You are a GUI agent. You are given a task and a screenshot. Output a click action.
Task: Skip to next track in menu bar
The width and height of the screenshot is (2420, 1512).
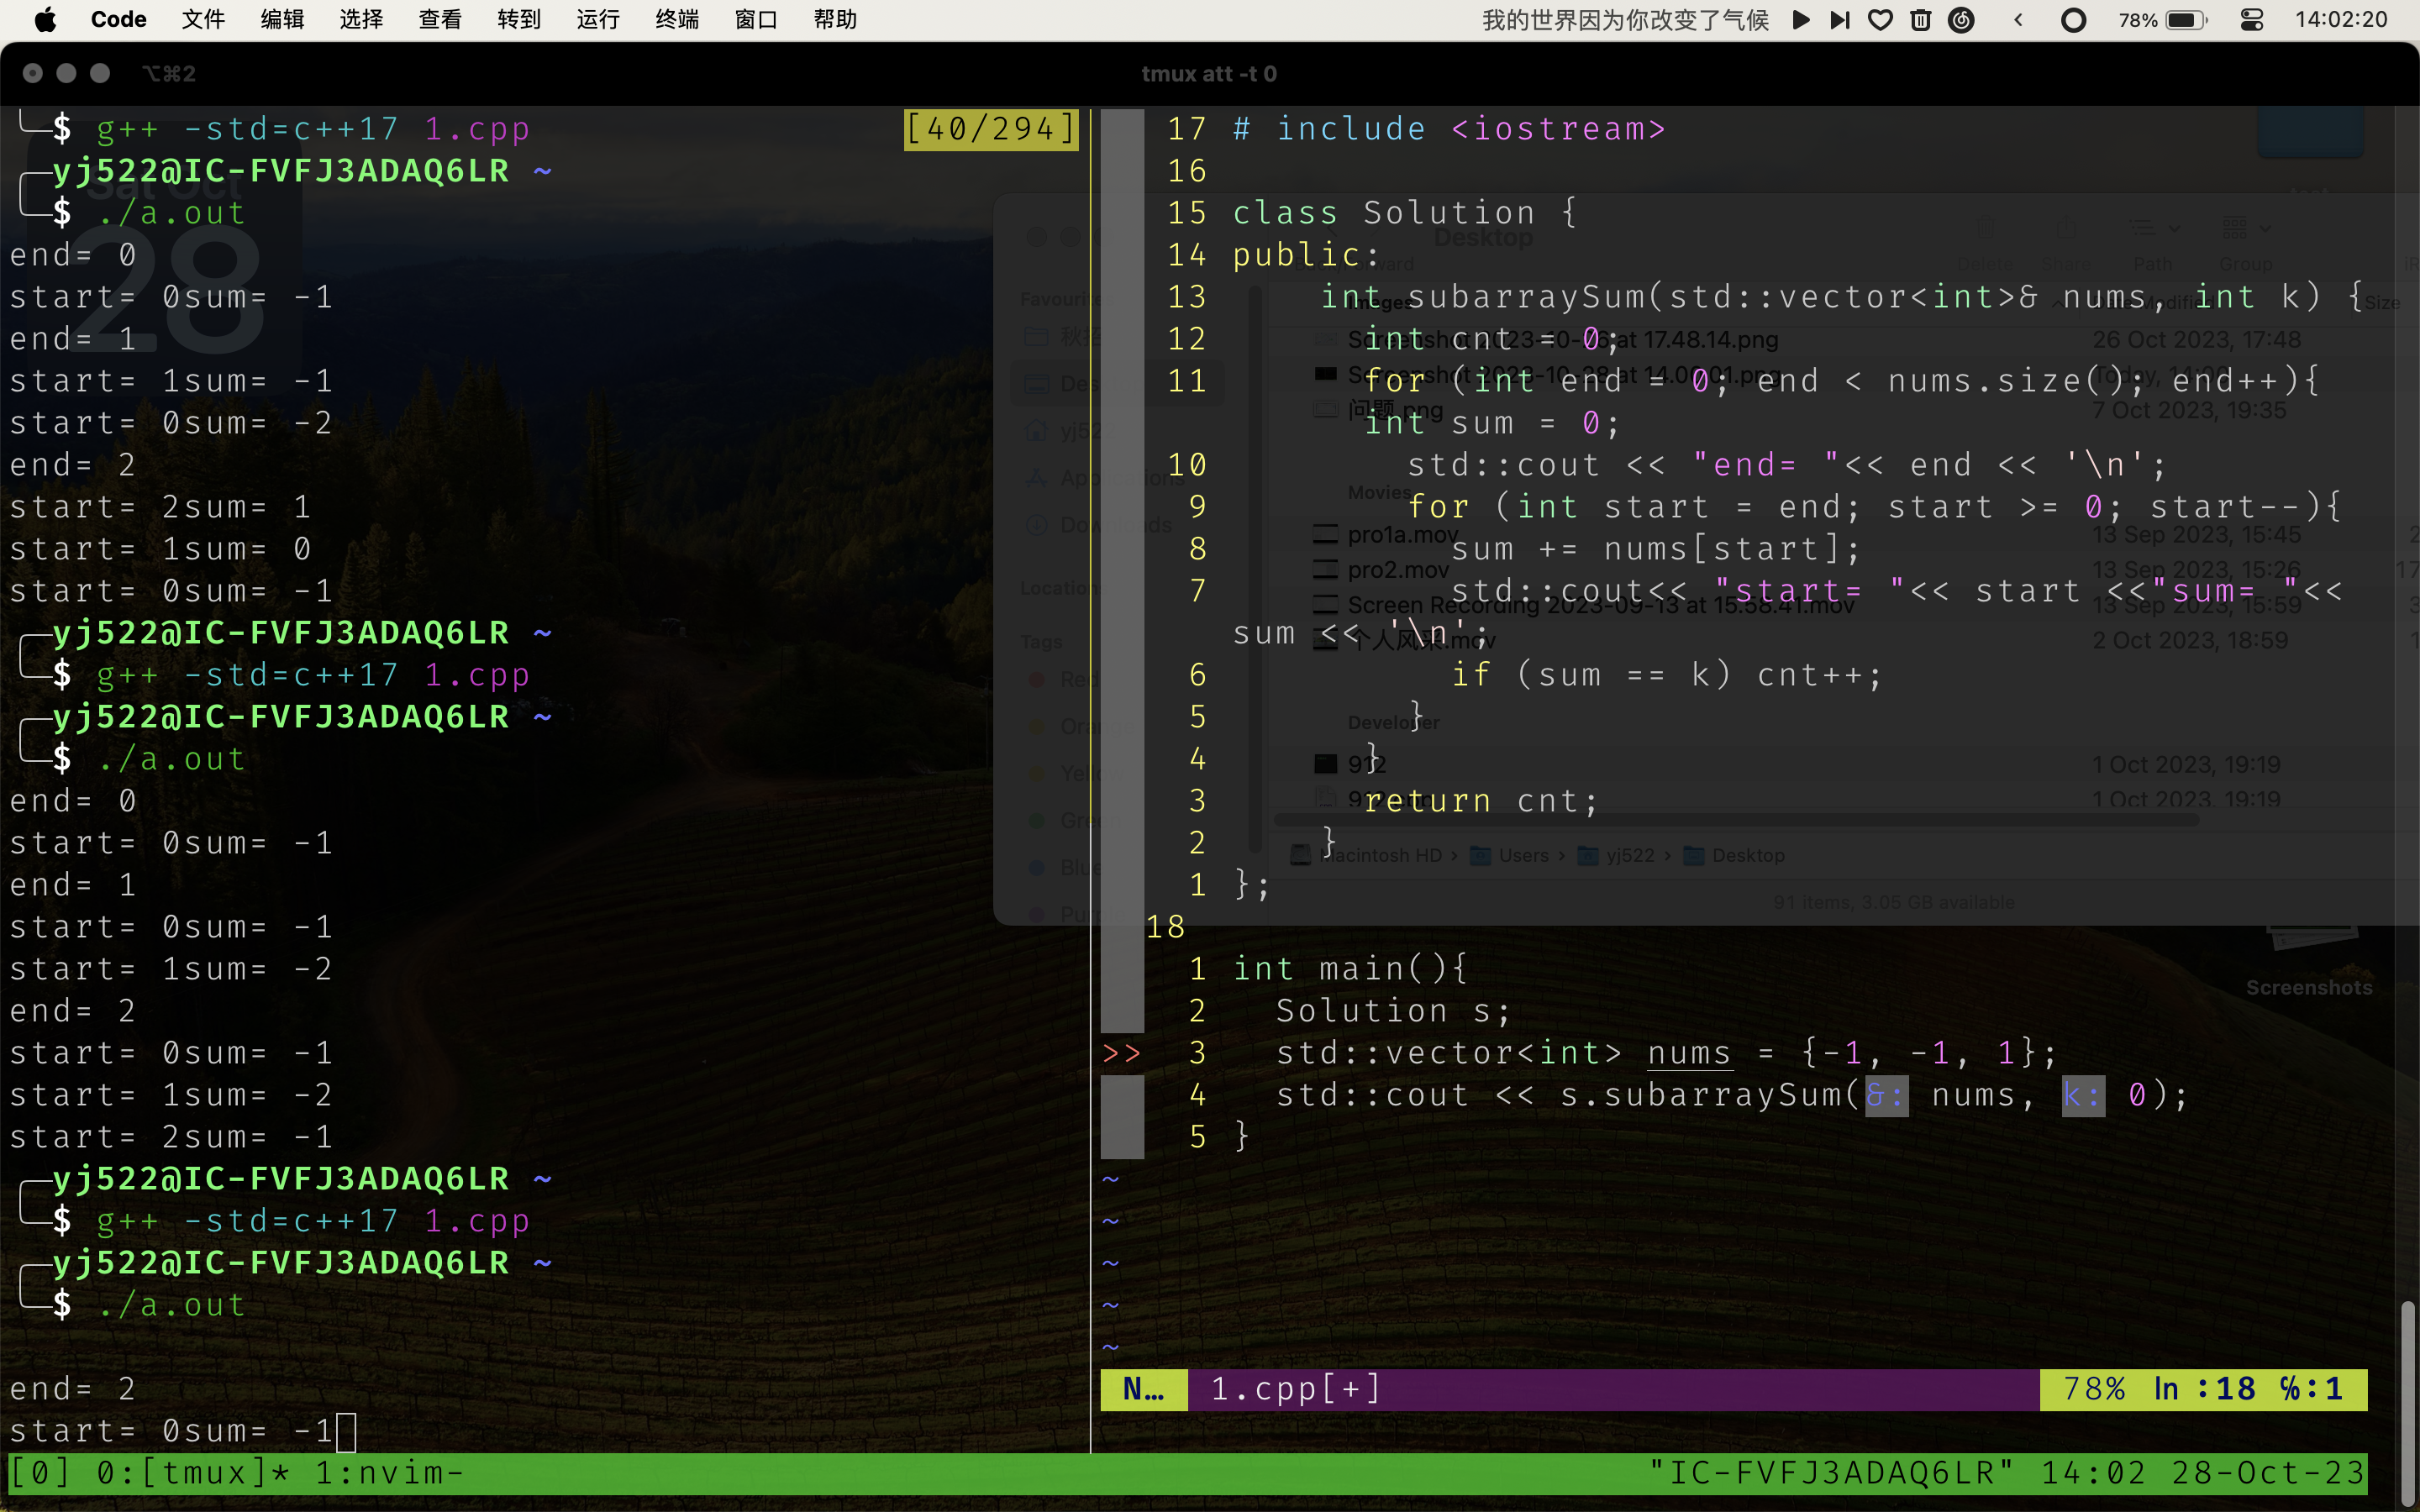point(1840,20)
